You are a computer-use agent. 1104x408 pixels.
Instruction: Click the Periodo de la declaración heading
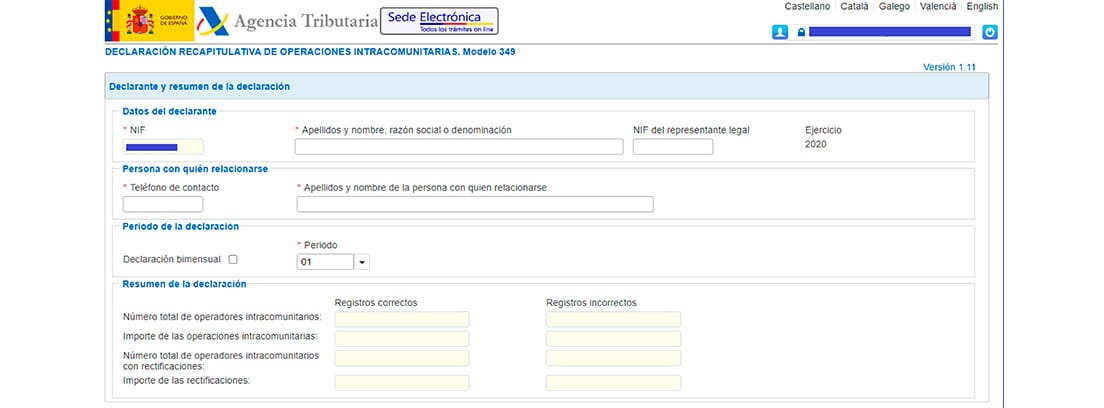click(x=181, y=226)
